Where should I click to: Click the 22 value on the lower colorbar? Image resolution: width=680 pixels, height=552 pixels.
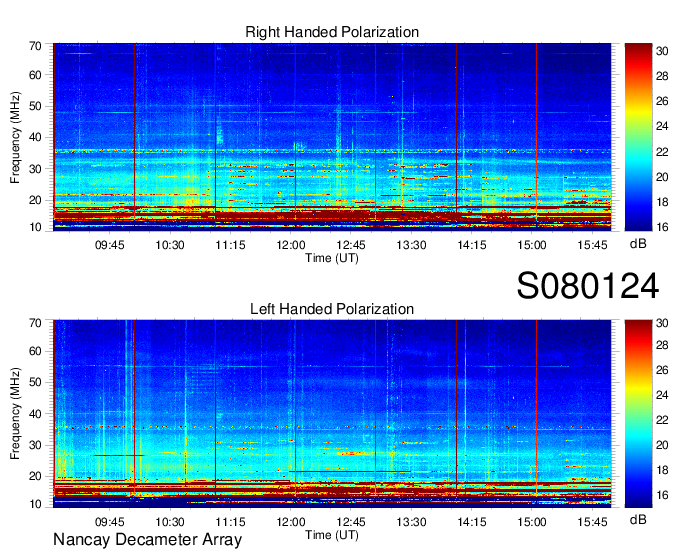(662, 420)
